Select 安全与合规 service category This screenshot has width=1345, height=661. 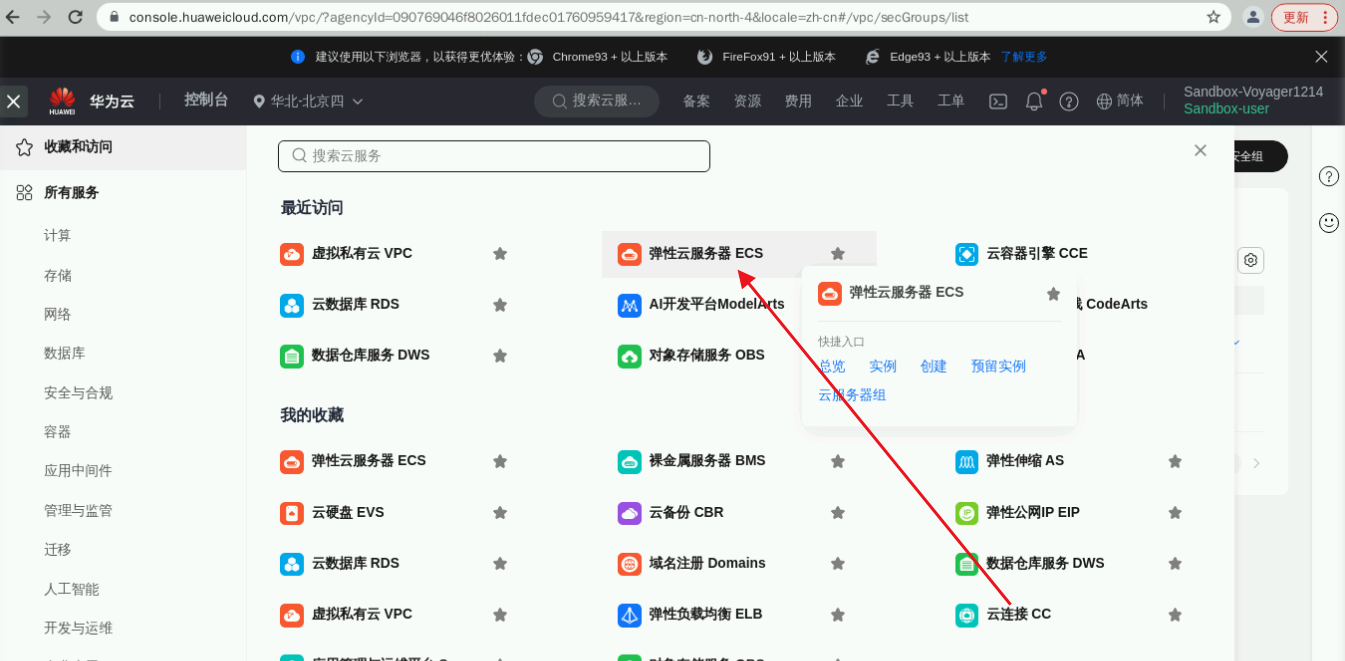(78, 393)
